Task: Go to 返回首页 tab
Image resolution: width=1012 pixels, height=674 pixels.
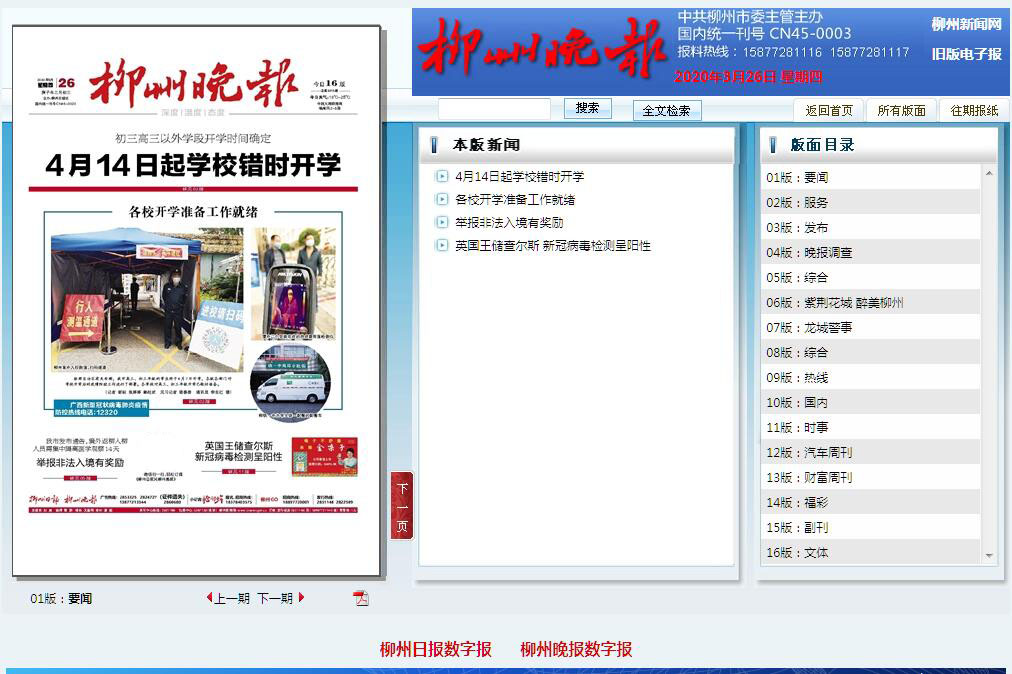Action: pos(829,110)
